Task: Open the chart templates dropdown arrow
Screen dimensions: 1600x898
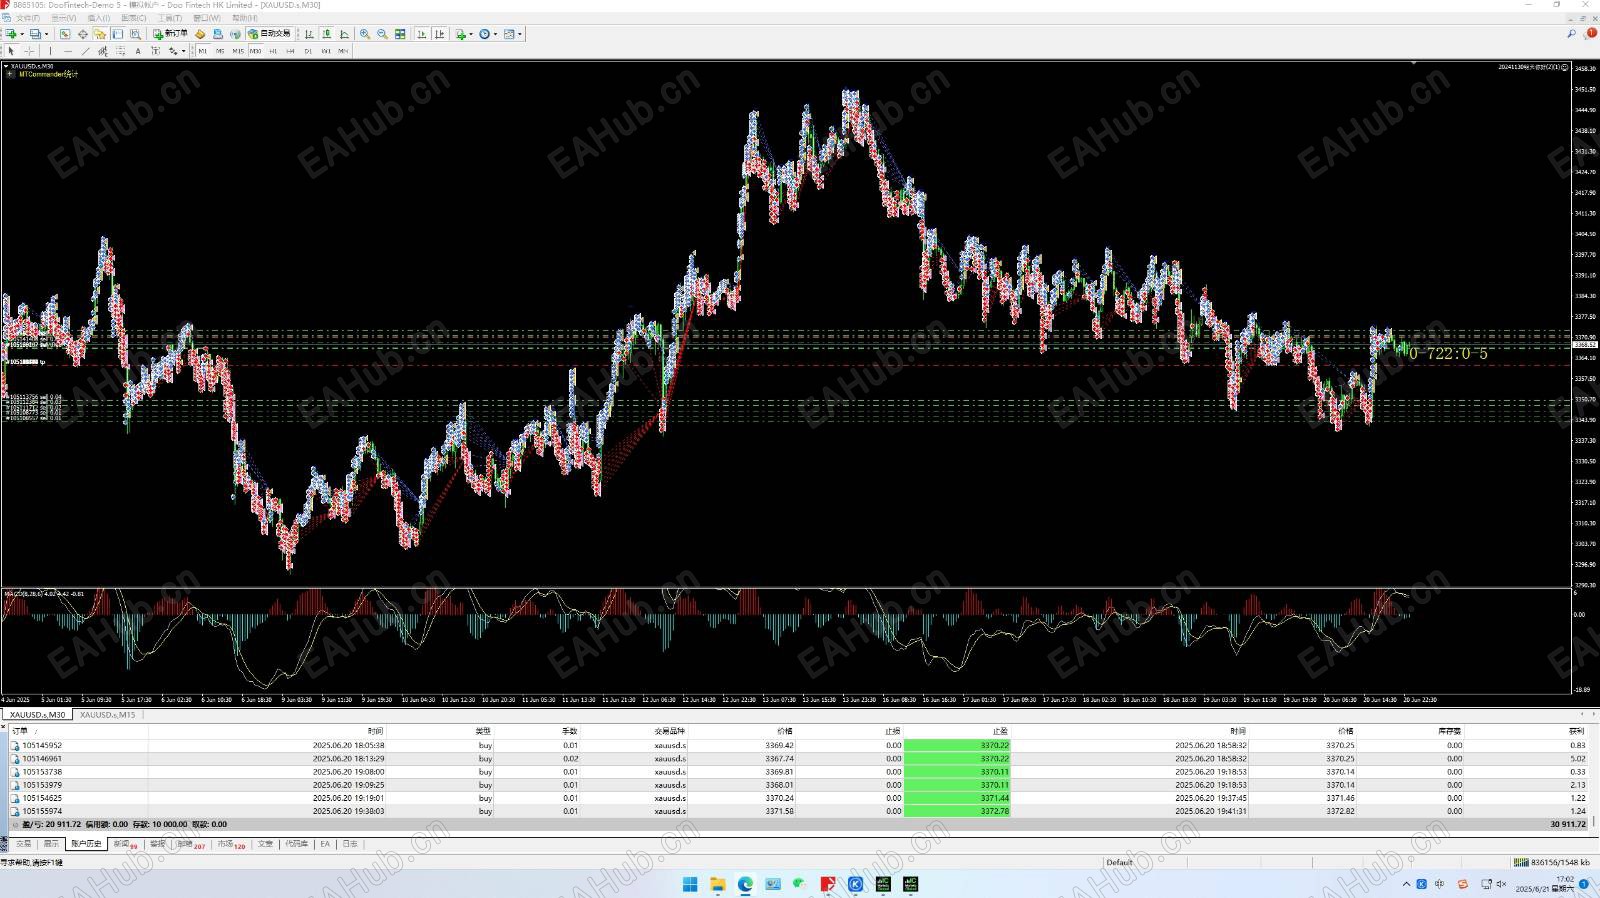Action: pyautogui.click(x=520, y=34)
